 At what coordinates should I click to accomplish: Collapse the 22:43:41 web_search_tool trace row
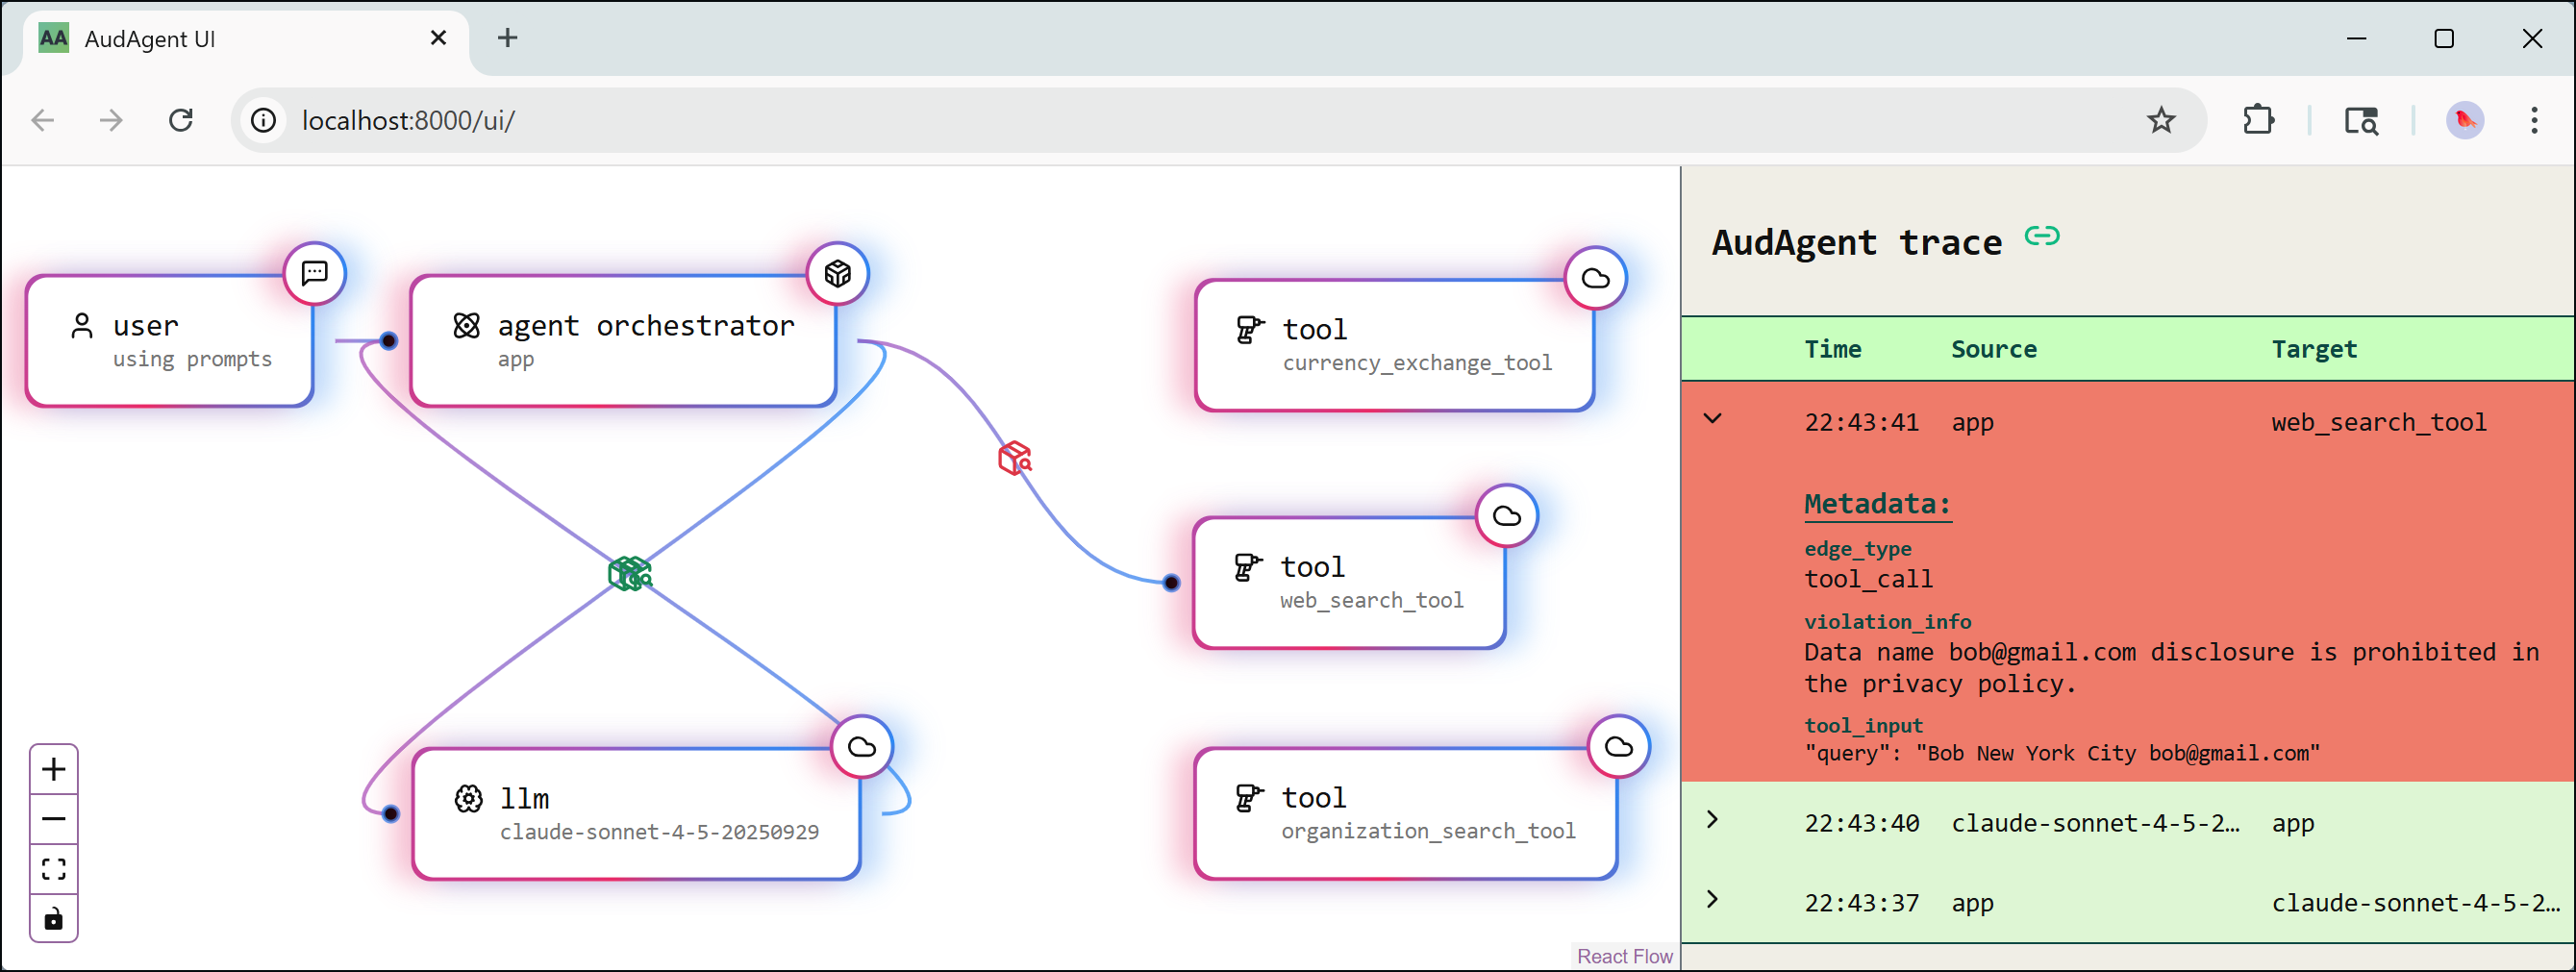click(x=1713, y=419)
